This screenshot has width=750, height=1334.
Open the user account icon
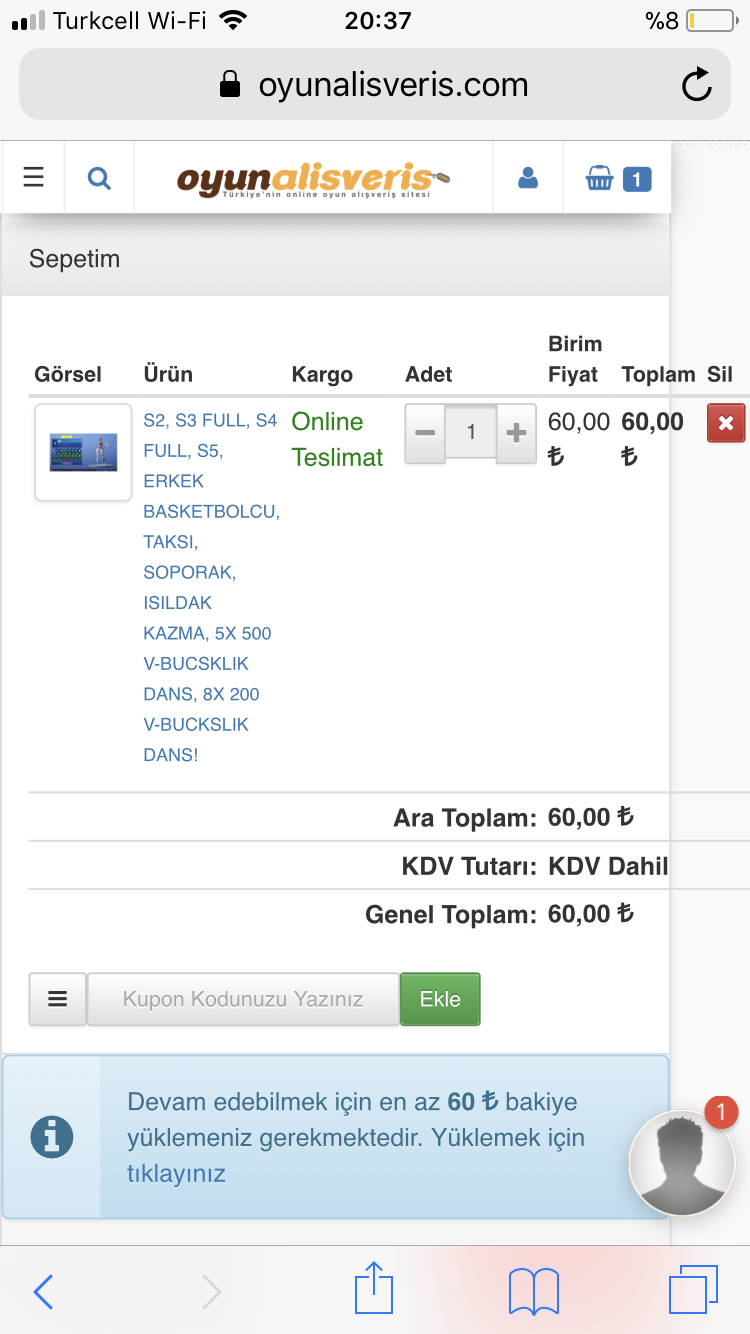pos(528,178)
